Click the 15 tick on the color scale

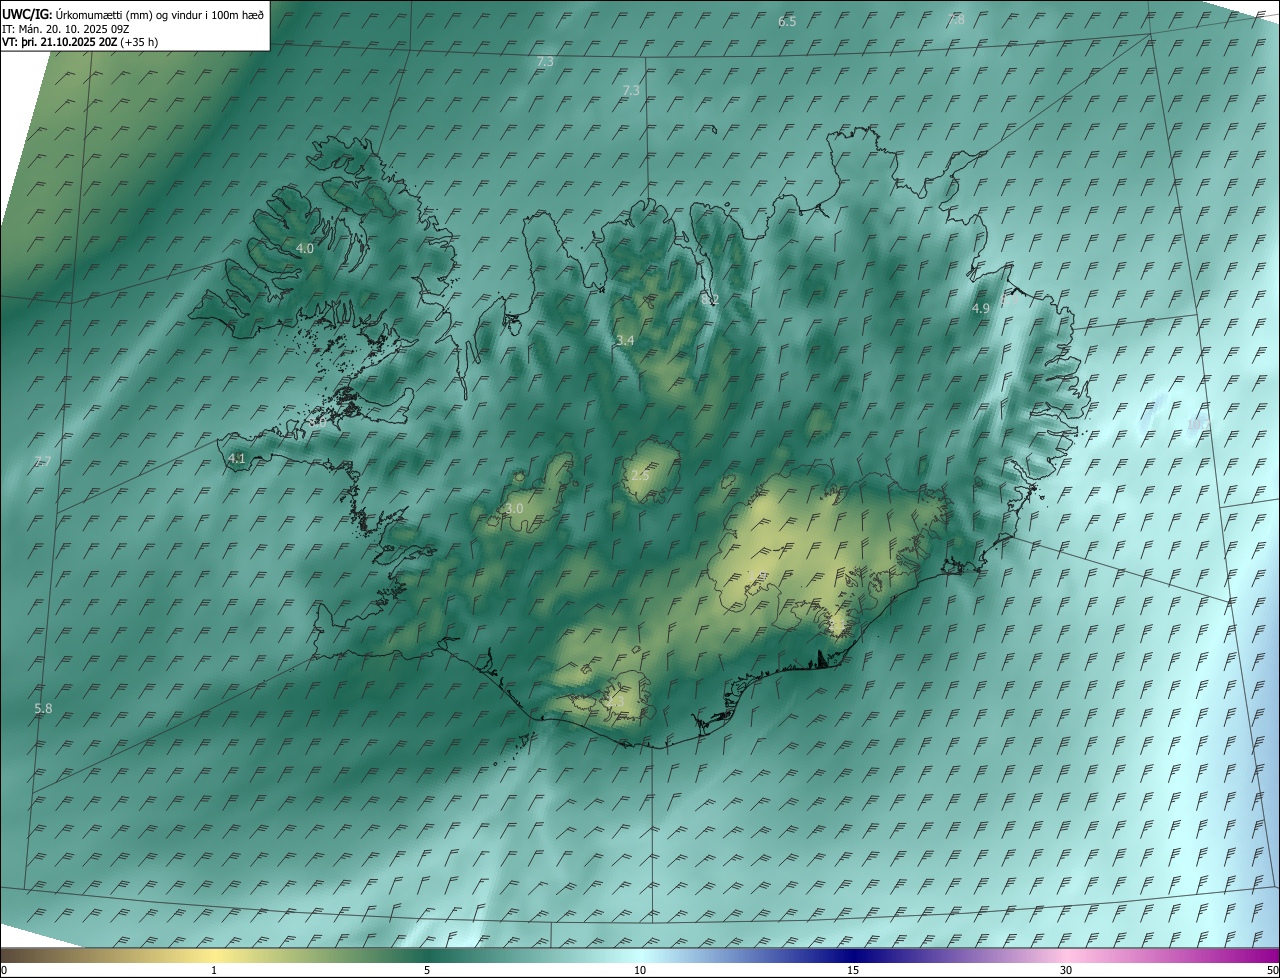click(853, 971)
